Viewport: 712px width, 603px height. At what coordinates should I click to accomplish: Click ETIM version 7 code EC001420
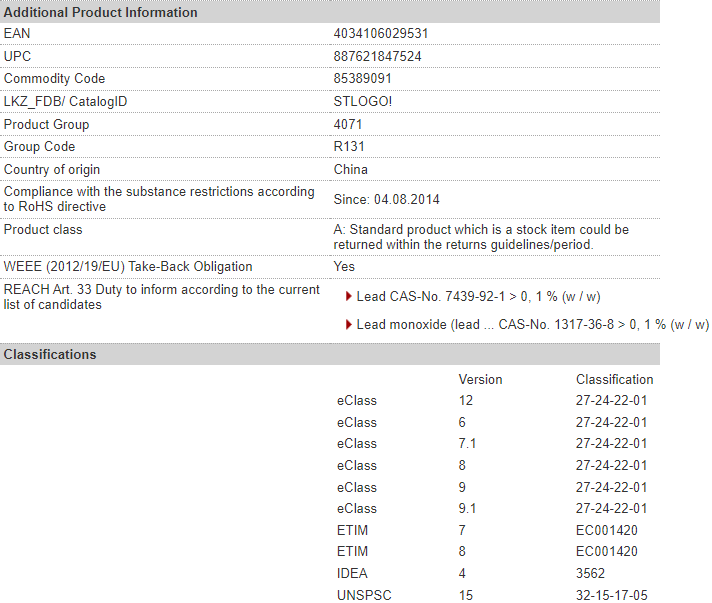pyautogui.click(x=607, y=530)
